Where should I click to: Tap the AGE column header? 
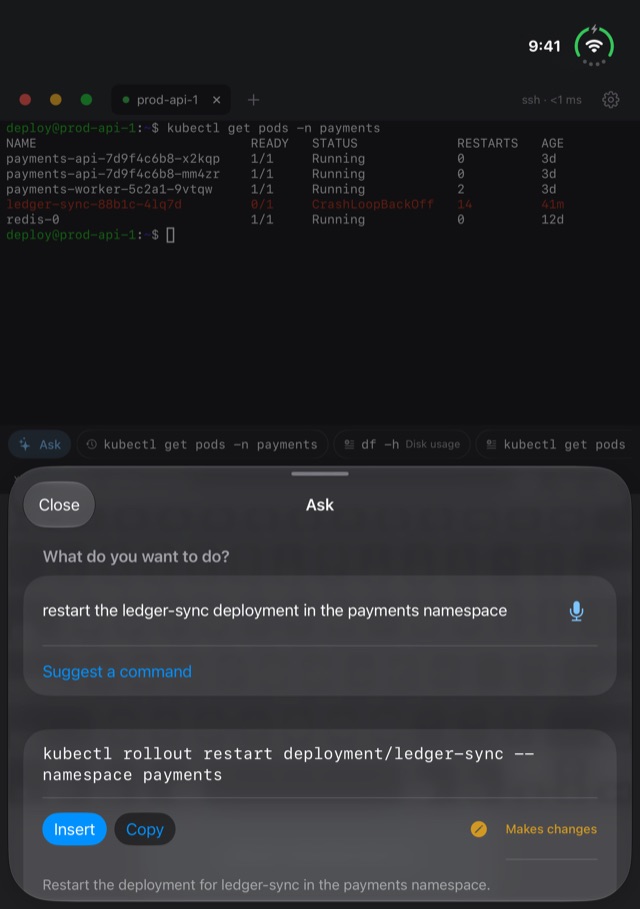552,143
